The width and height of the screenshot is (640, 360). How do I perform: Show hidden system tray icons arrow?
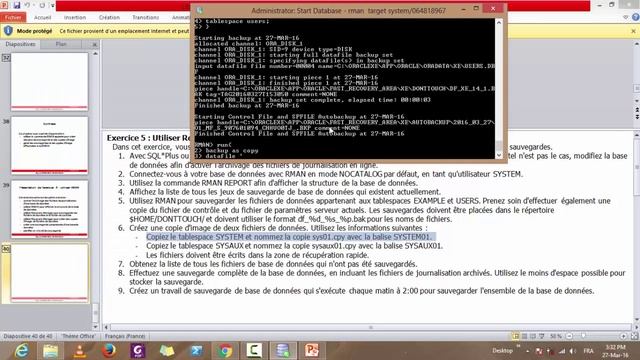pos(527,351)
